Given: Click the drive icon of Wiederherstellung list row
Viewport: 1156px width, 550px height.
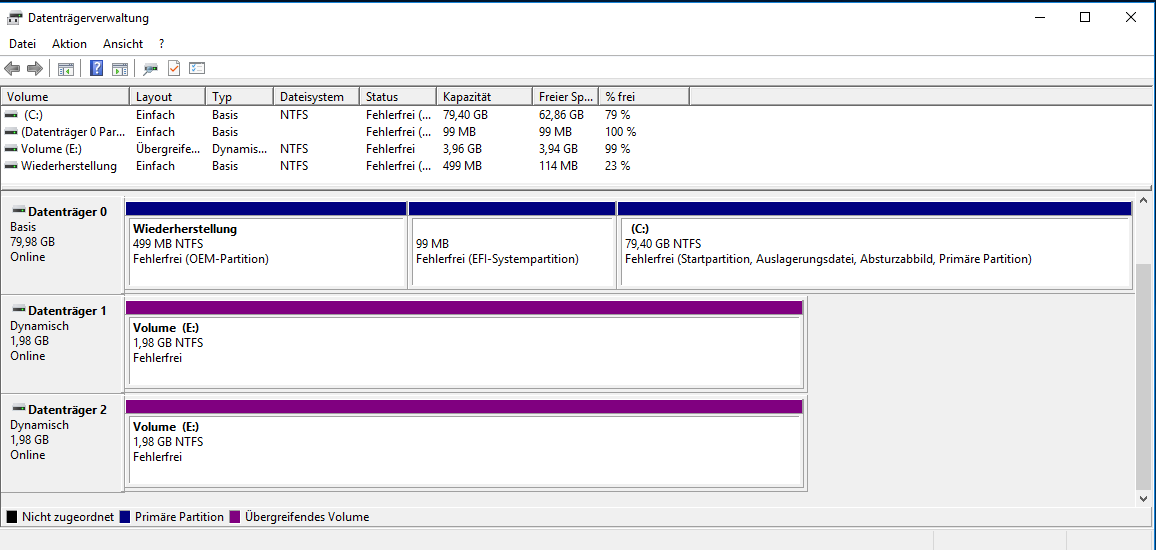Looking at the screenshot, I should pos(11,166).
